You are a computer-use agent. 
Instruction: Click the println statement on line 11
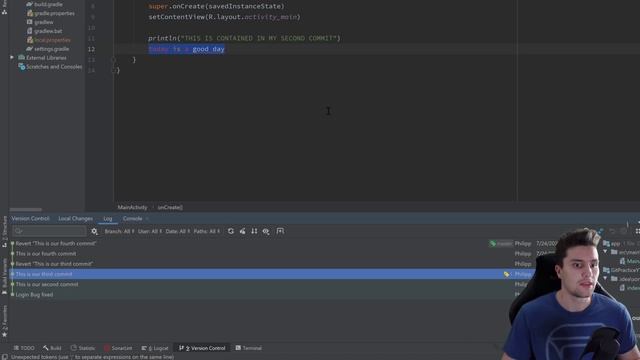click(x=244, y=38)
